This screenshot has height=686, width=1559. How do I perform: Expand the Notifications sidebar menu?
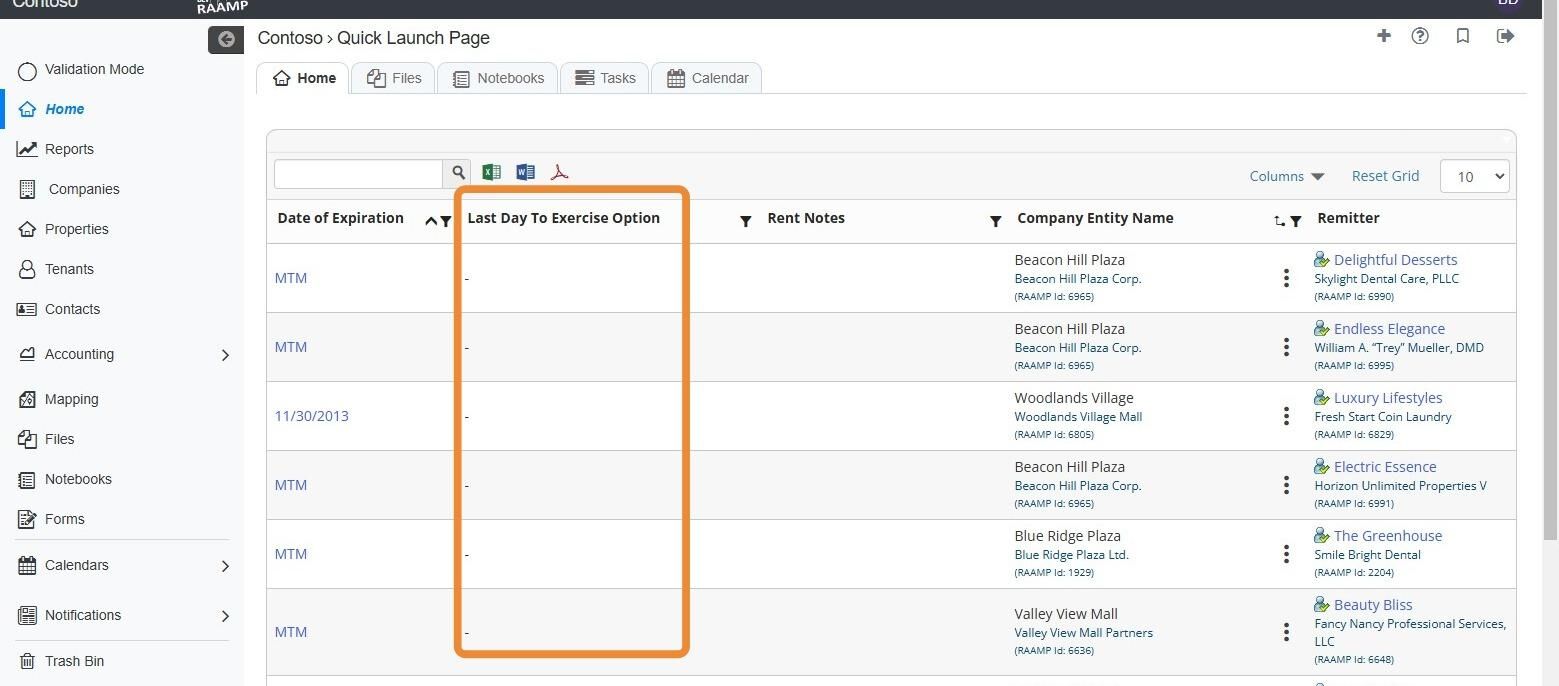click(x=225, y=616)
